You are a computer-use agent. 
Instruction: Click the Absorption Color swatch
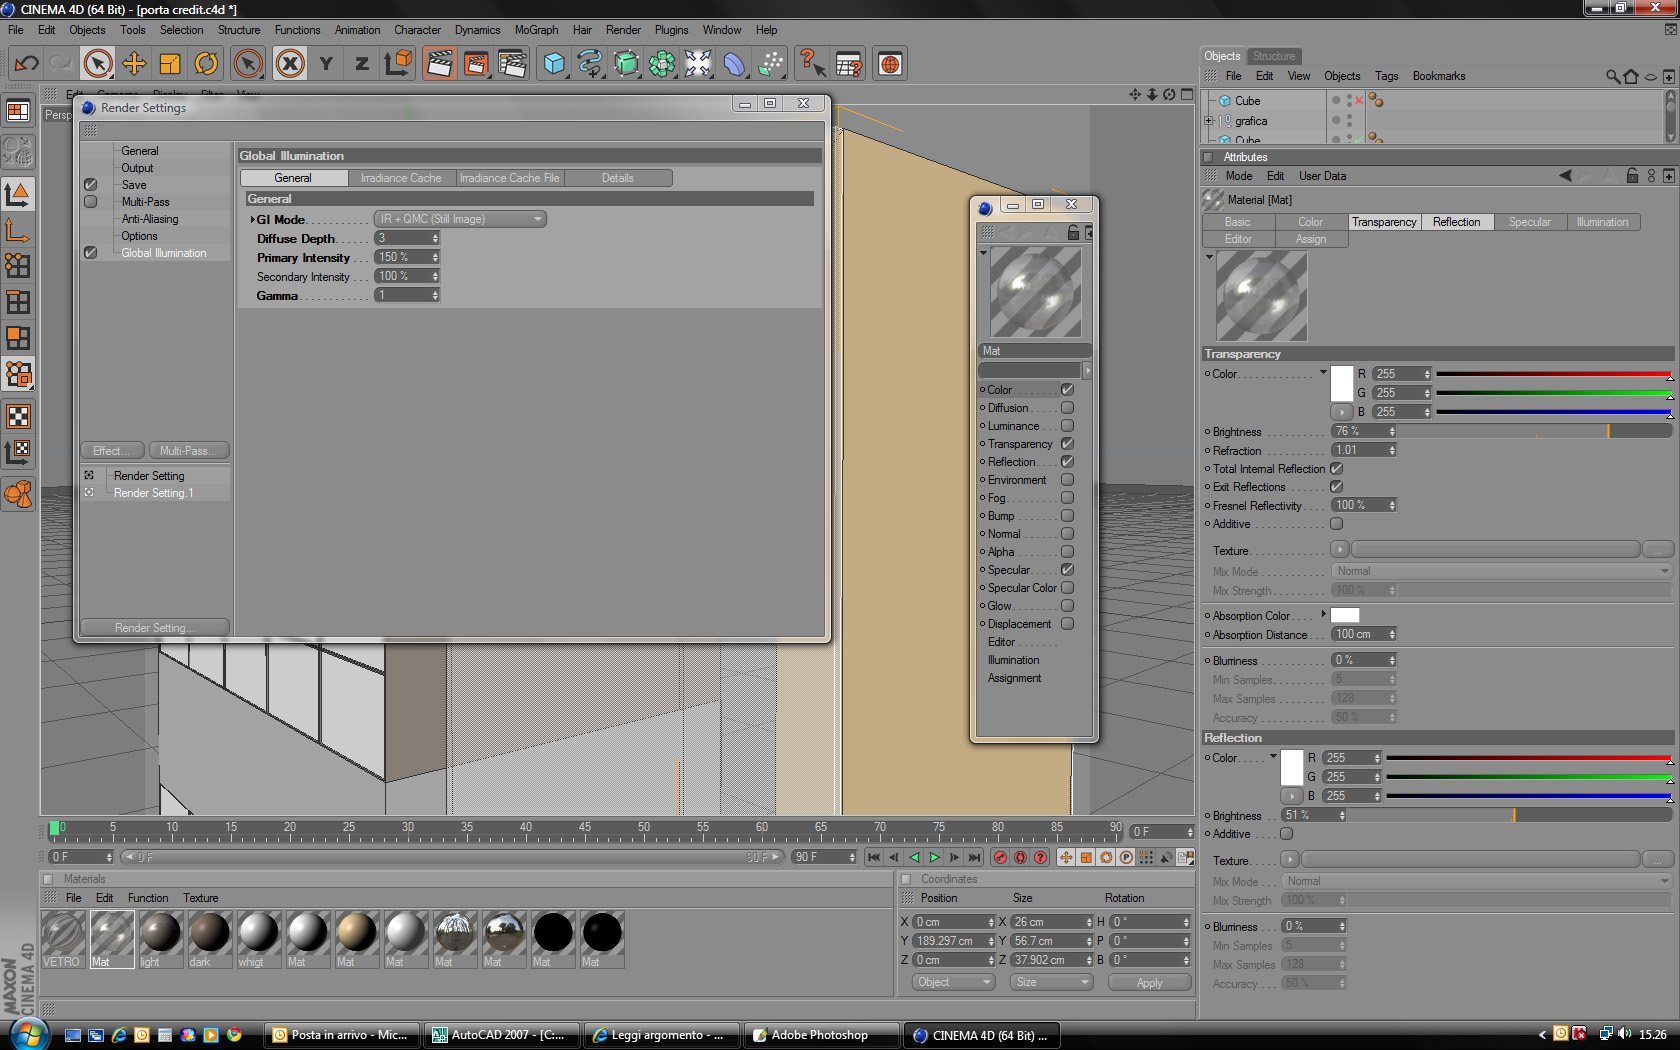click(x=1345, y=615)
